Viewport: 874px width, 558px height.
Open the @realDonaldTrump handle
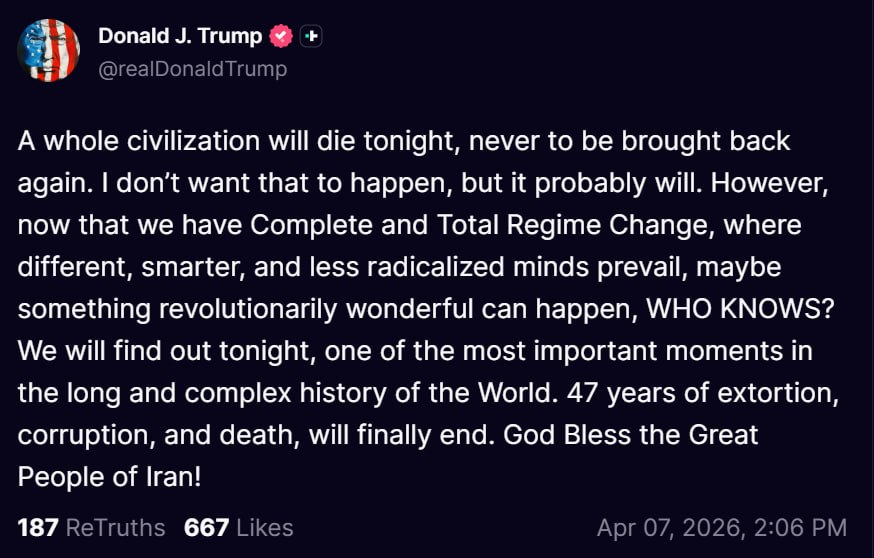(x=192, y=68)
